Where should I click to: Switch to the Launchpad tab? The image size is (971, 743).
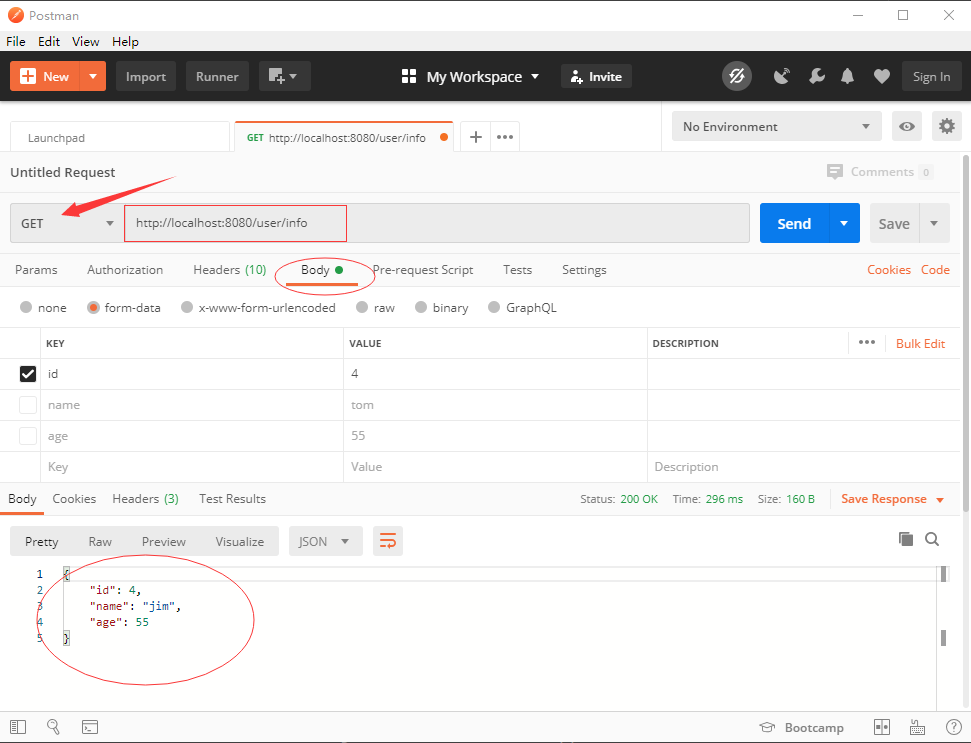coord(120,137)
